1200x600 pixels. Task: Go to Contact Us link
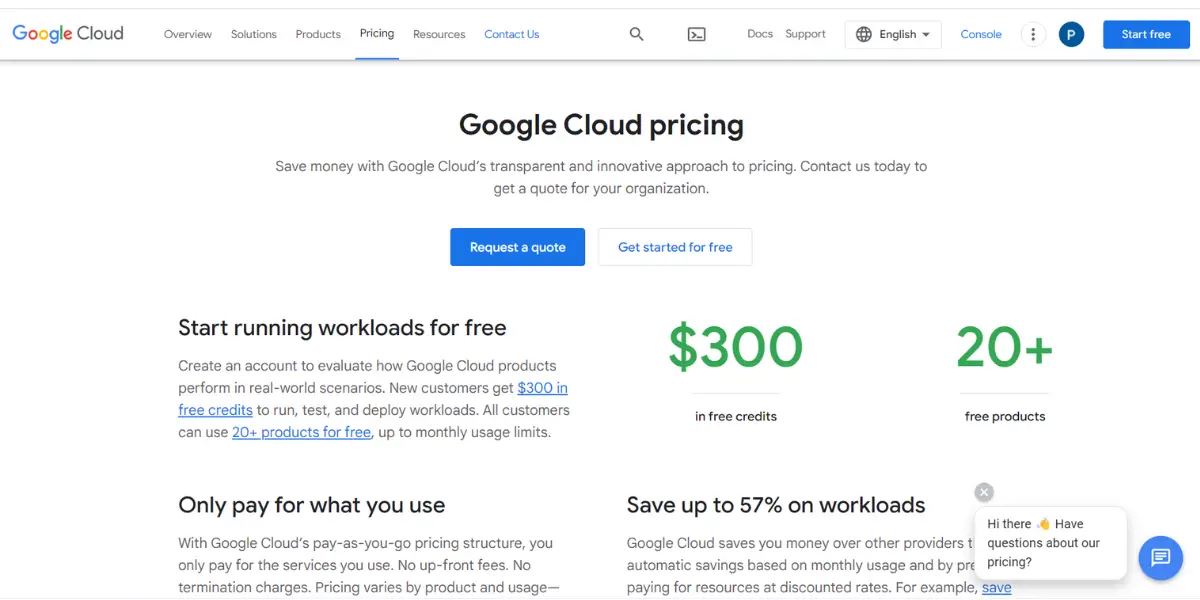[x=512, y=34]
